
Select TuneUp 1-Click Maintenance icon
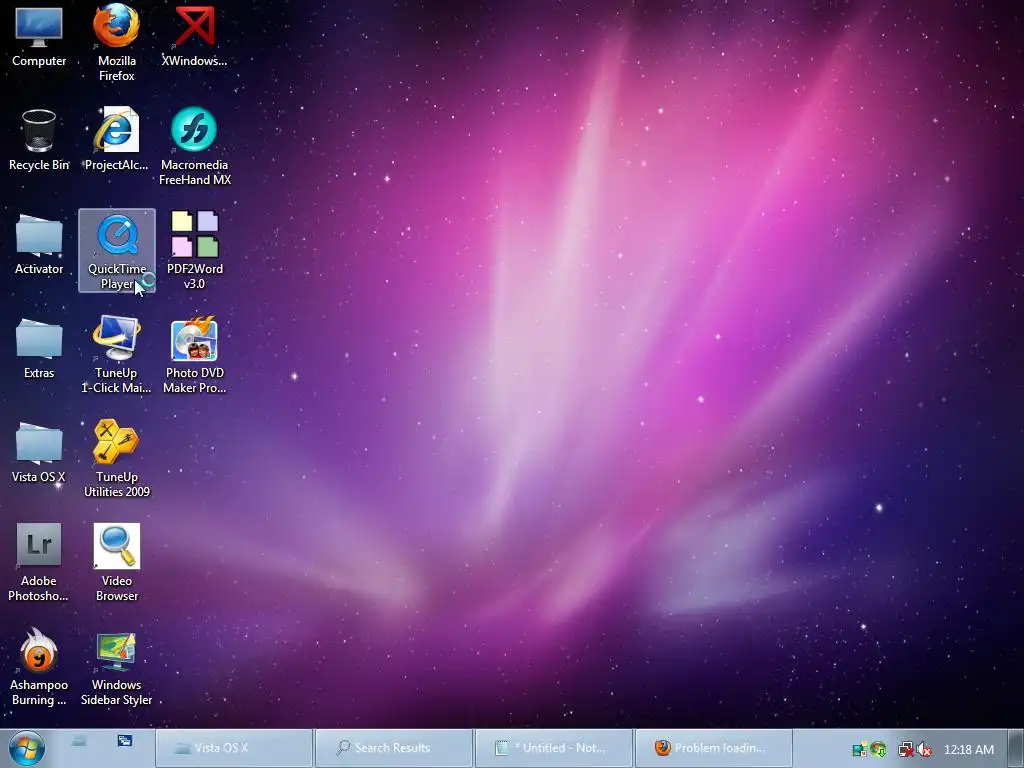pyautogui.click(x=116, y=355)
